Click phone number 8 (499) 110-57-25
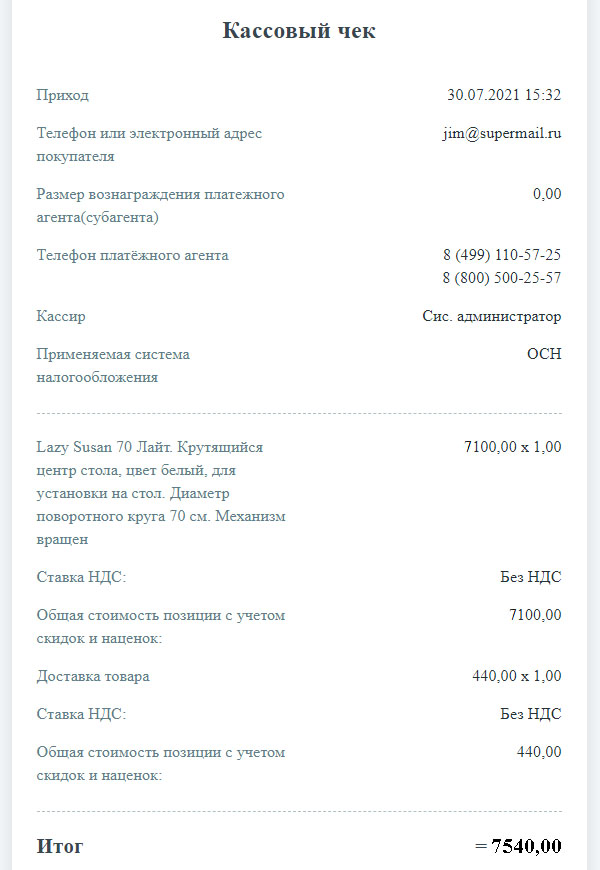The height and width of the screenshot is (870, 600). (x=502, y=255)
